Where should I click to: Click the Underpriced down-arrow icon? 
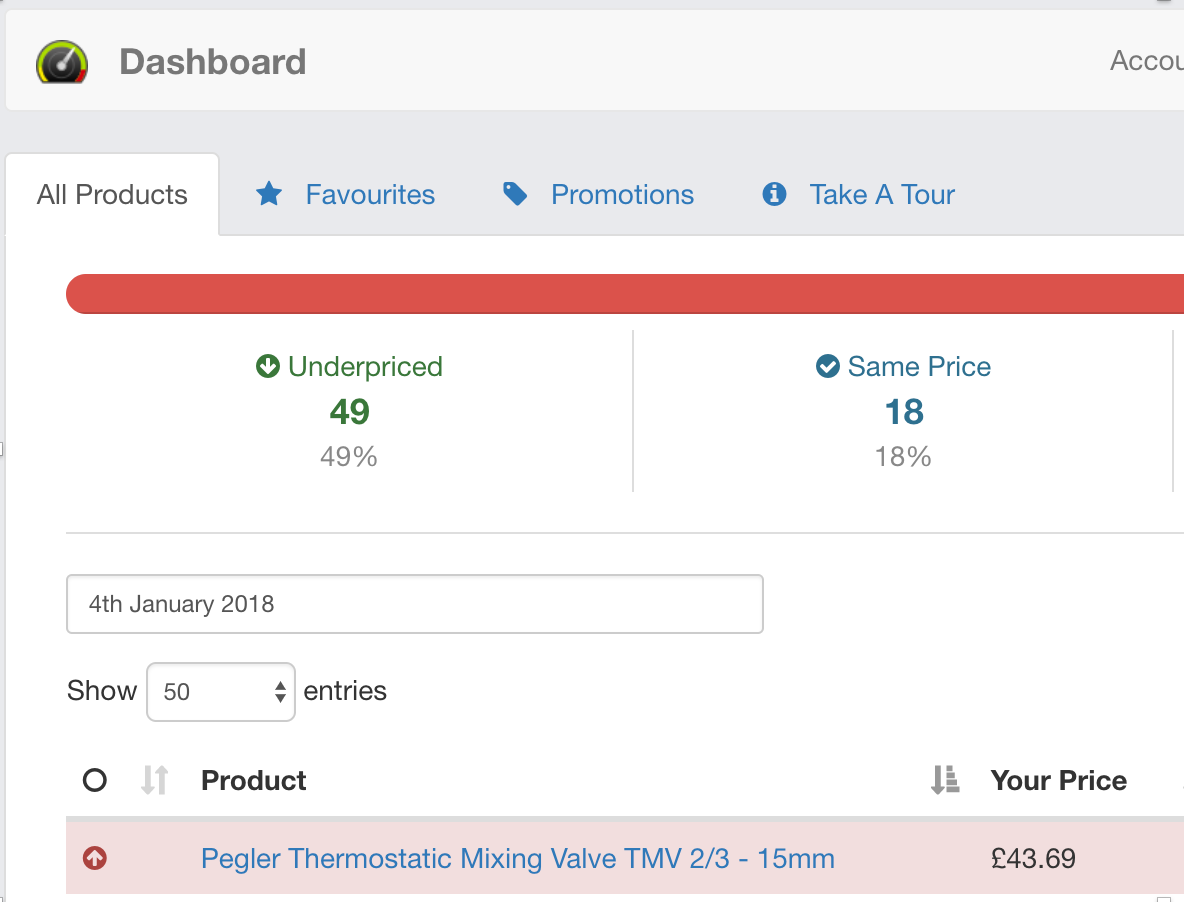(267, 367)
